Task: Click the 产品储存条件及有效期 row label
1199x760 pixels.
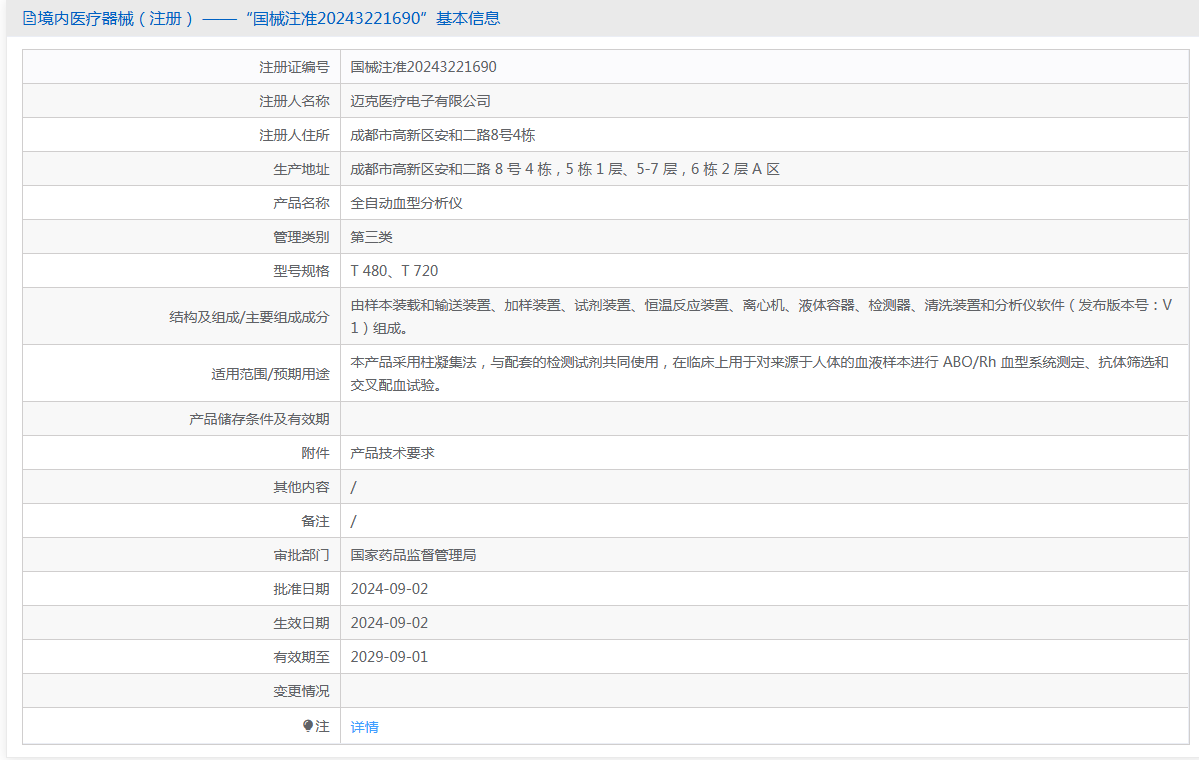Action: click(259, 419)
